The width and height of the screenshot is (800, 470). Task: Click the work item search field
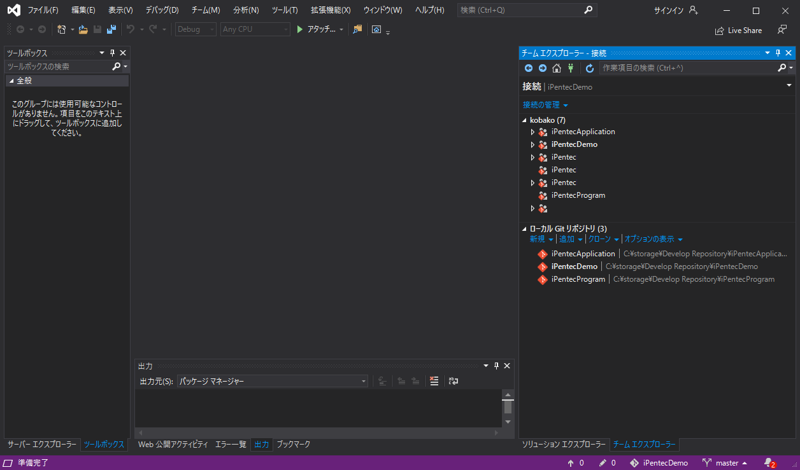[688, 68]
